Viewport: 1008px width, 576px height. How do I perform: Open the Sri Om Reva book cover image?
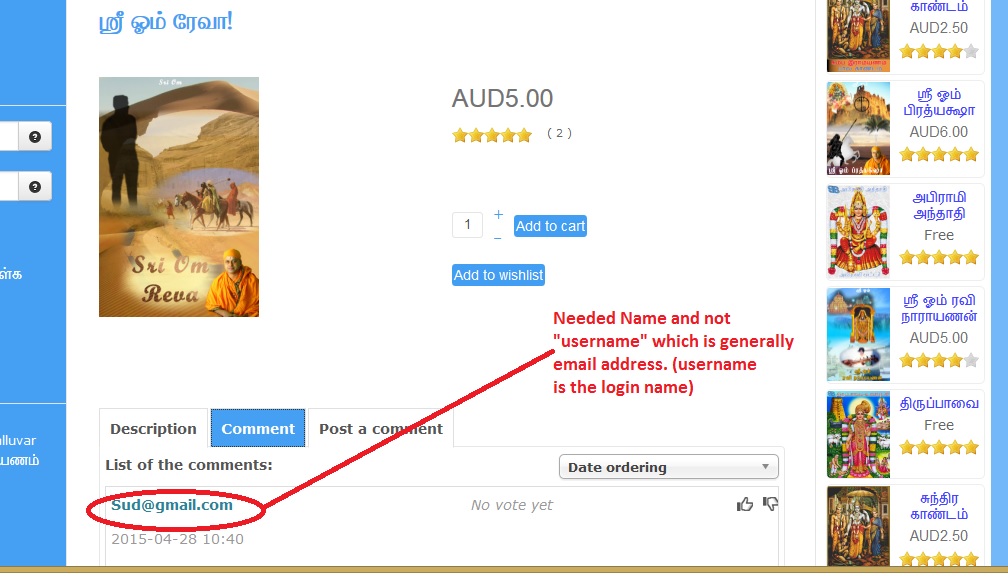coord(179,197)
